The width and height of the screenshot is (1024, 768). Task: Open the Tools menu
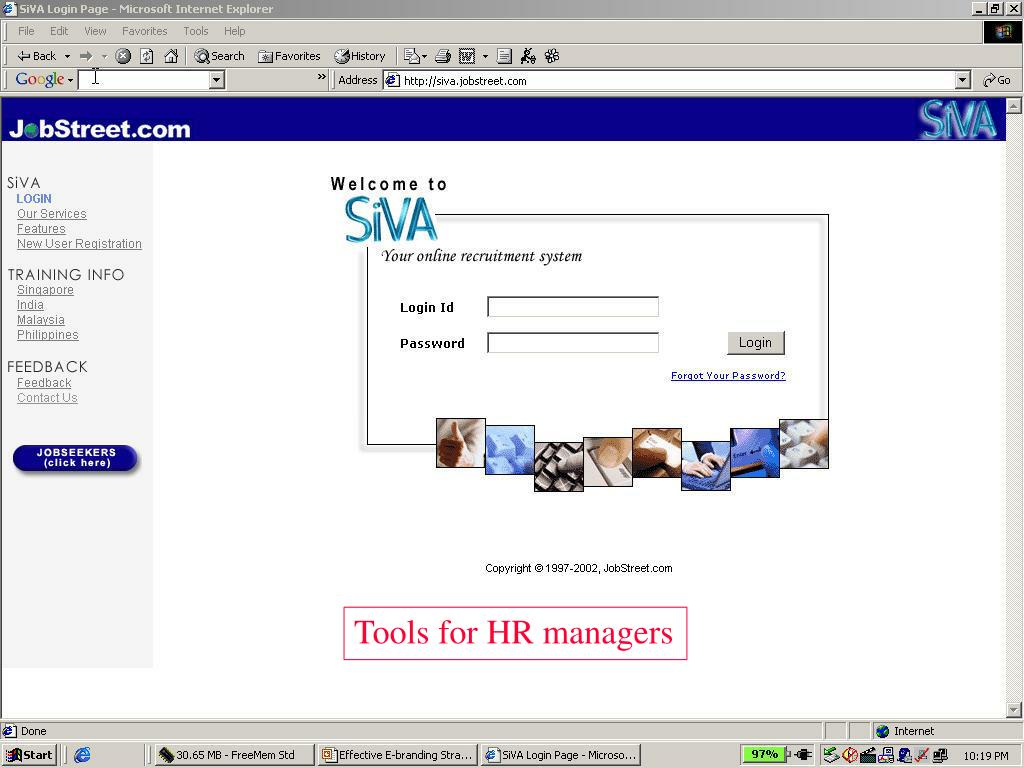coord(195,31)
